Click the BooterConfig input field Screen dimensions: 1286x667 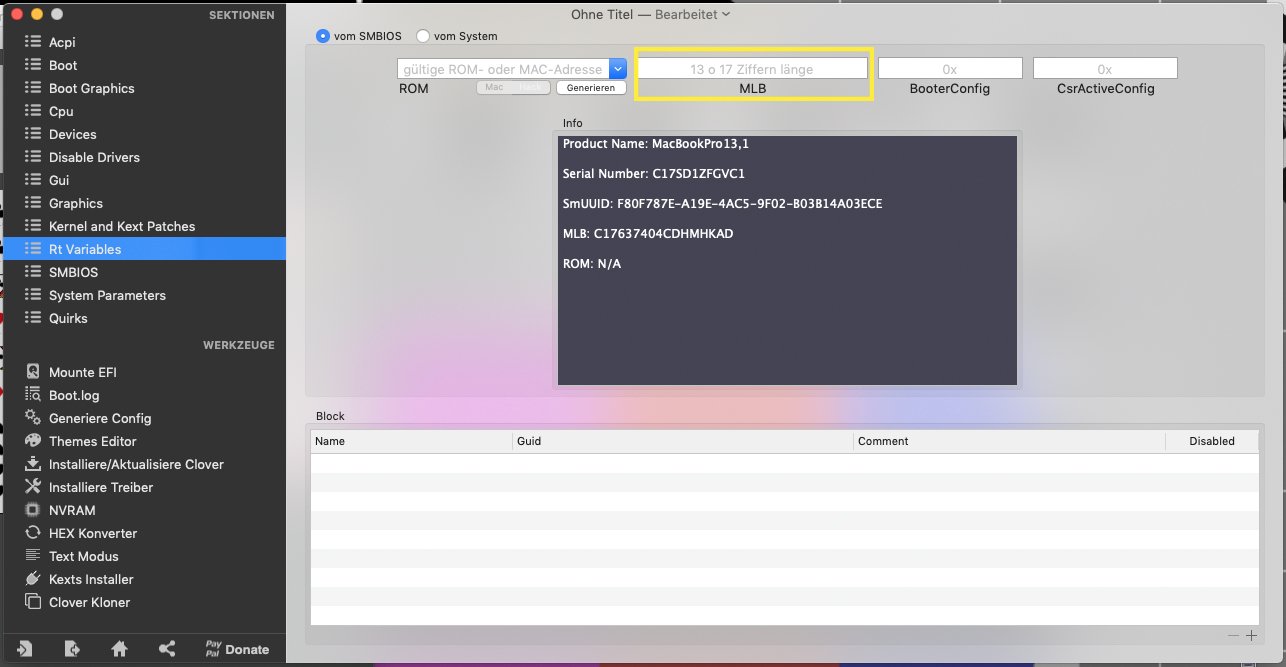[x=950, y=69]
